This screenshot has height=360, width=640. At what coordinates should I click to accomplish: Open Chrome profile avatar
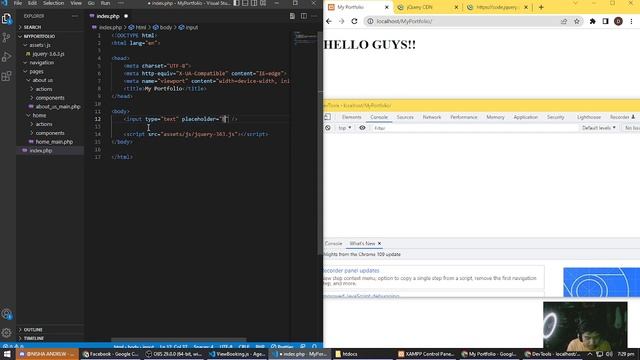click(x=618, y=21)
